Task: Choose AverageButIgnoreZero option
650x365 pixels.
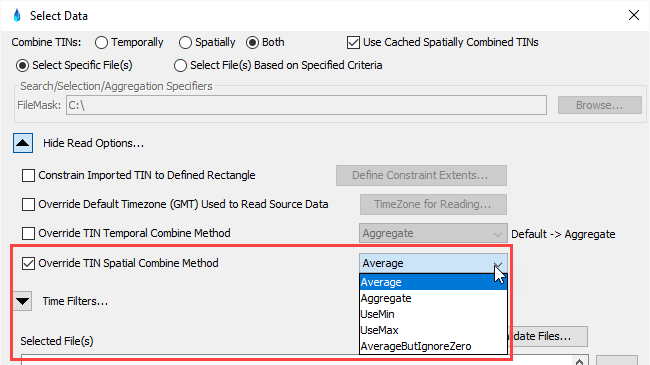Action: 433,346
